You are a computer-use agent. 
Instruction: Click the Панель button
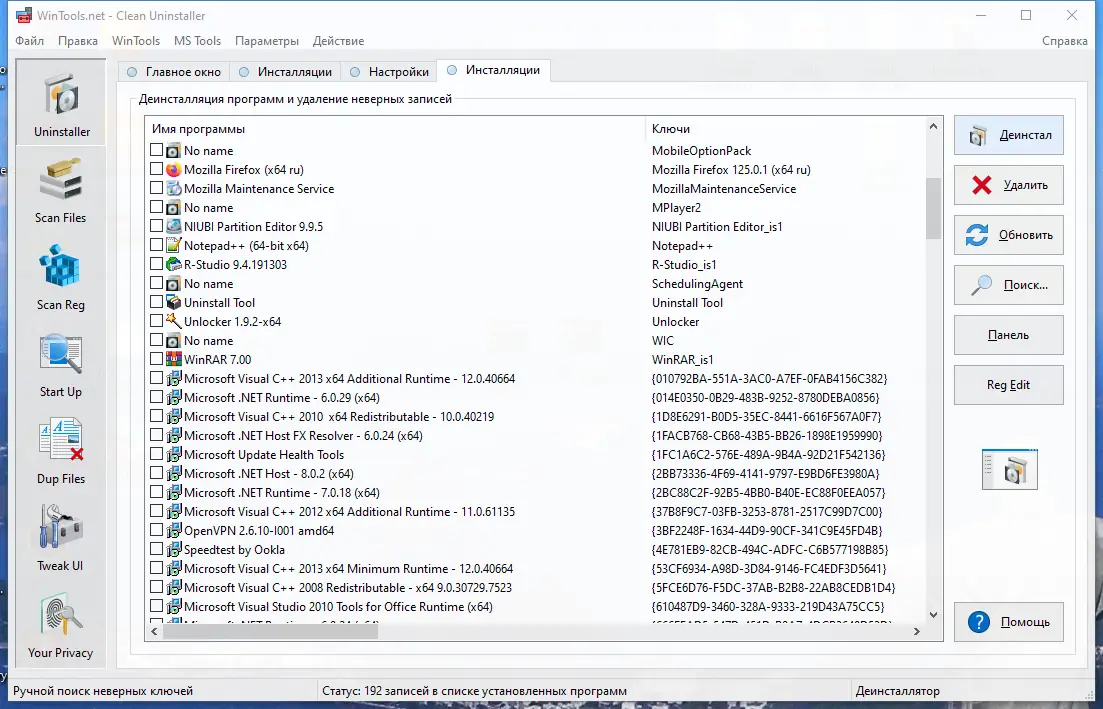1008,335
